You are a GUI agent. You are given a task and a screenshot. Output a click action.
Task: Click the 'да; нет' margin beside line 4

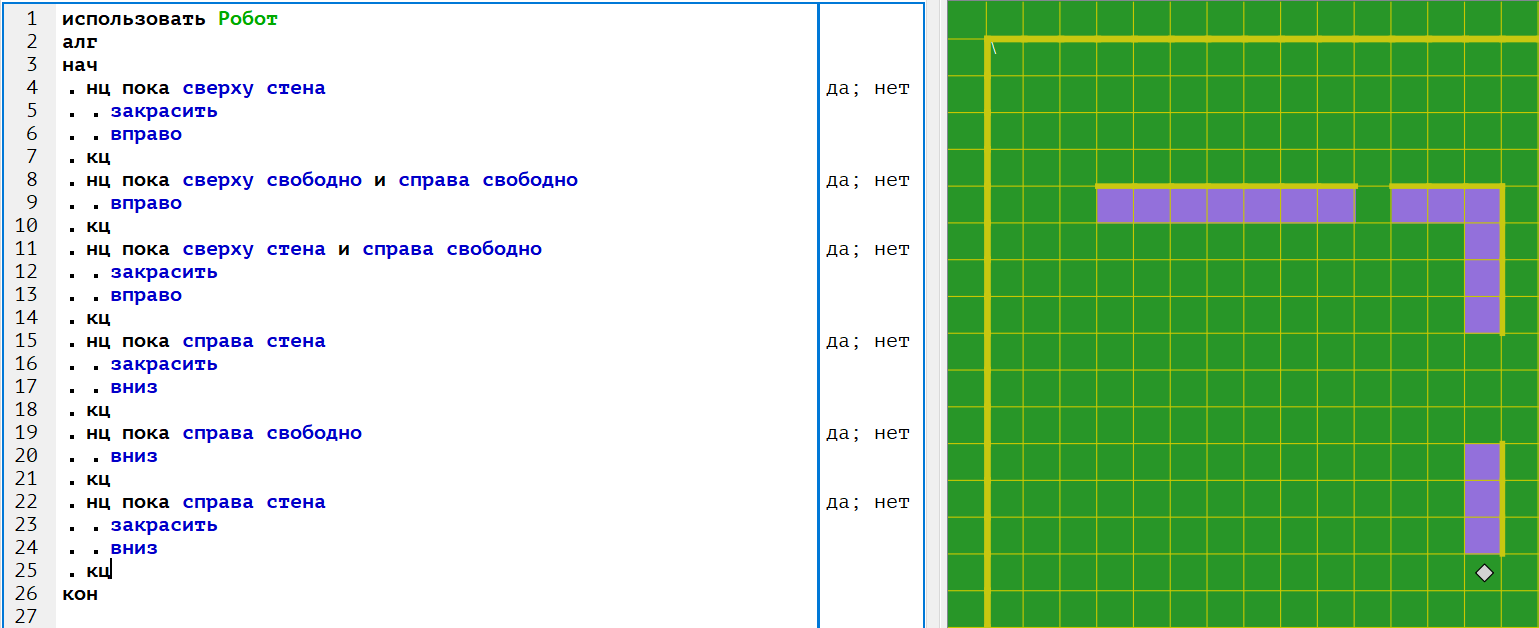867,88
